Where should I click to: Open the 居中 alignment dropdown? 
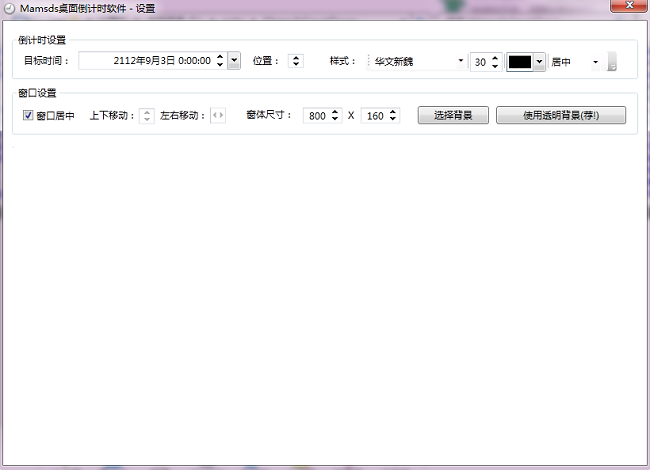point(595,62)
